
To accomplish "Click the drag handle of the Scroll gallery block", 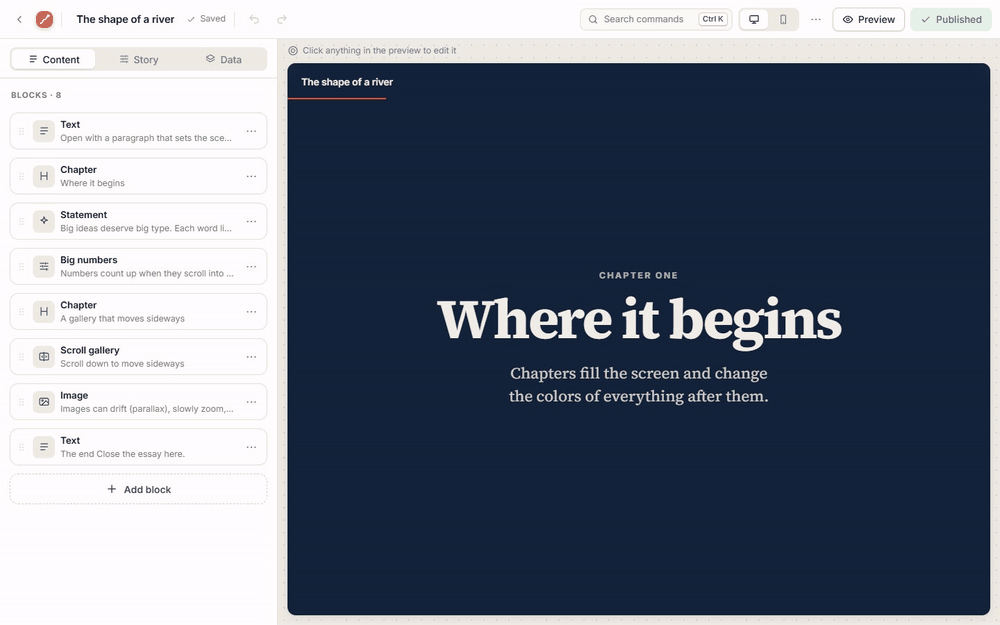I will [x=21, y=357].
